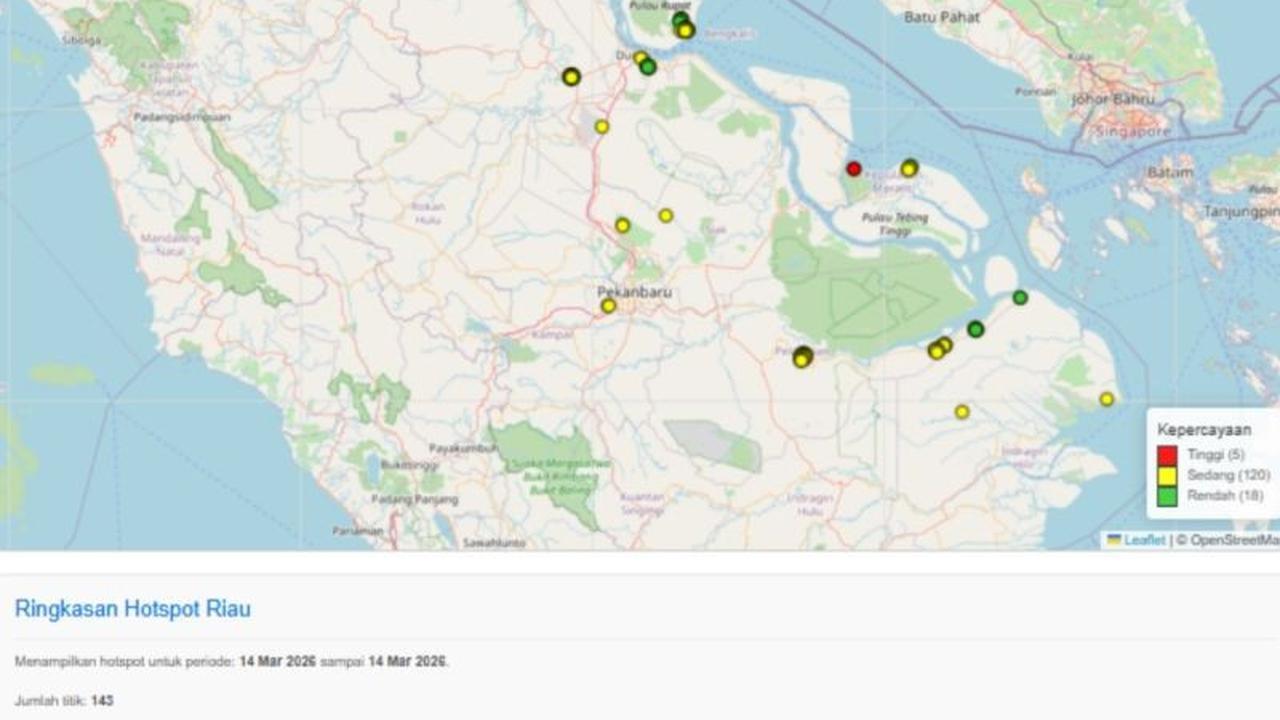Select the dark yellow hotspot cluster west of the green reserve
Viewport: 1280px width, 720px height.
[x=802, y=357]
